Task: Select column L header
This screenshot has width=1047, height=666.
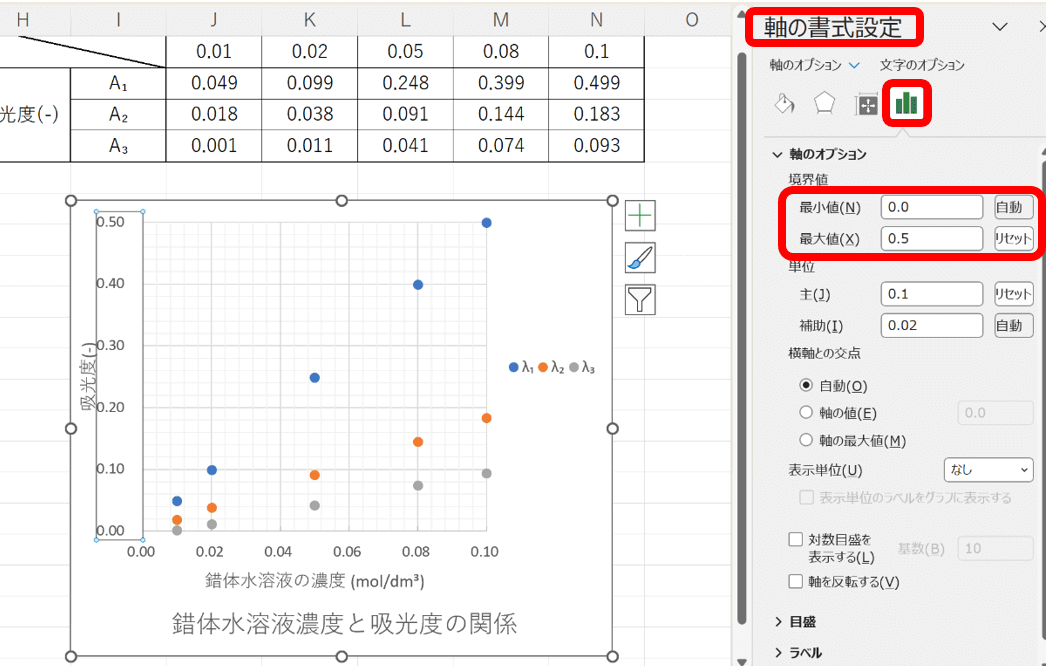Action: [x=405, y=19]
